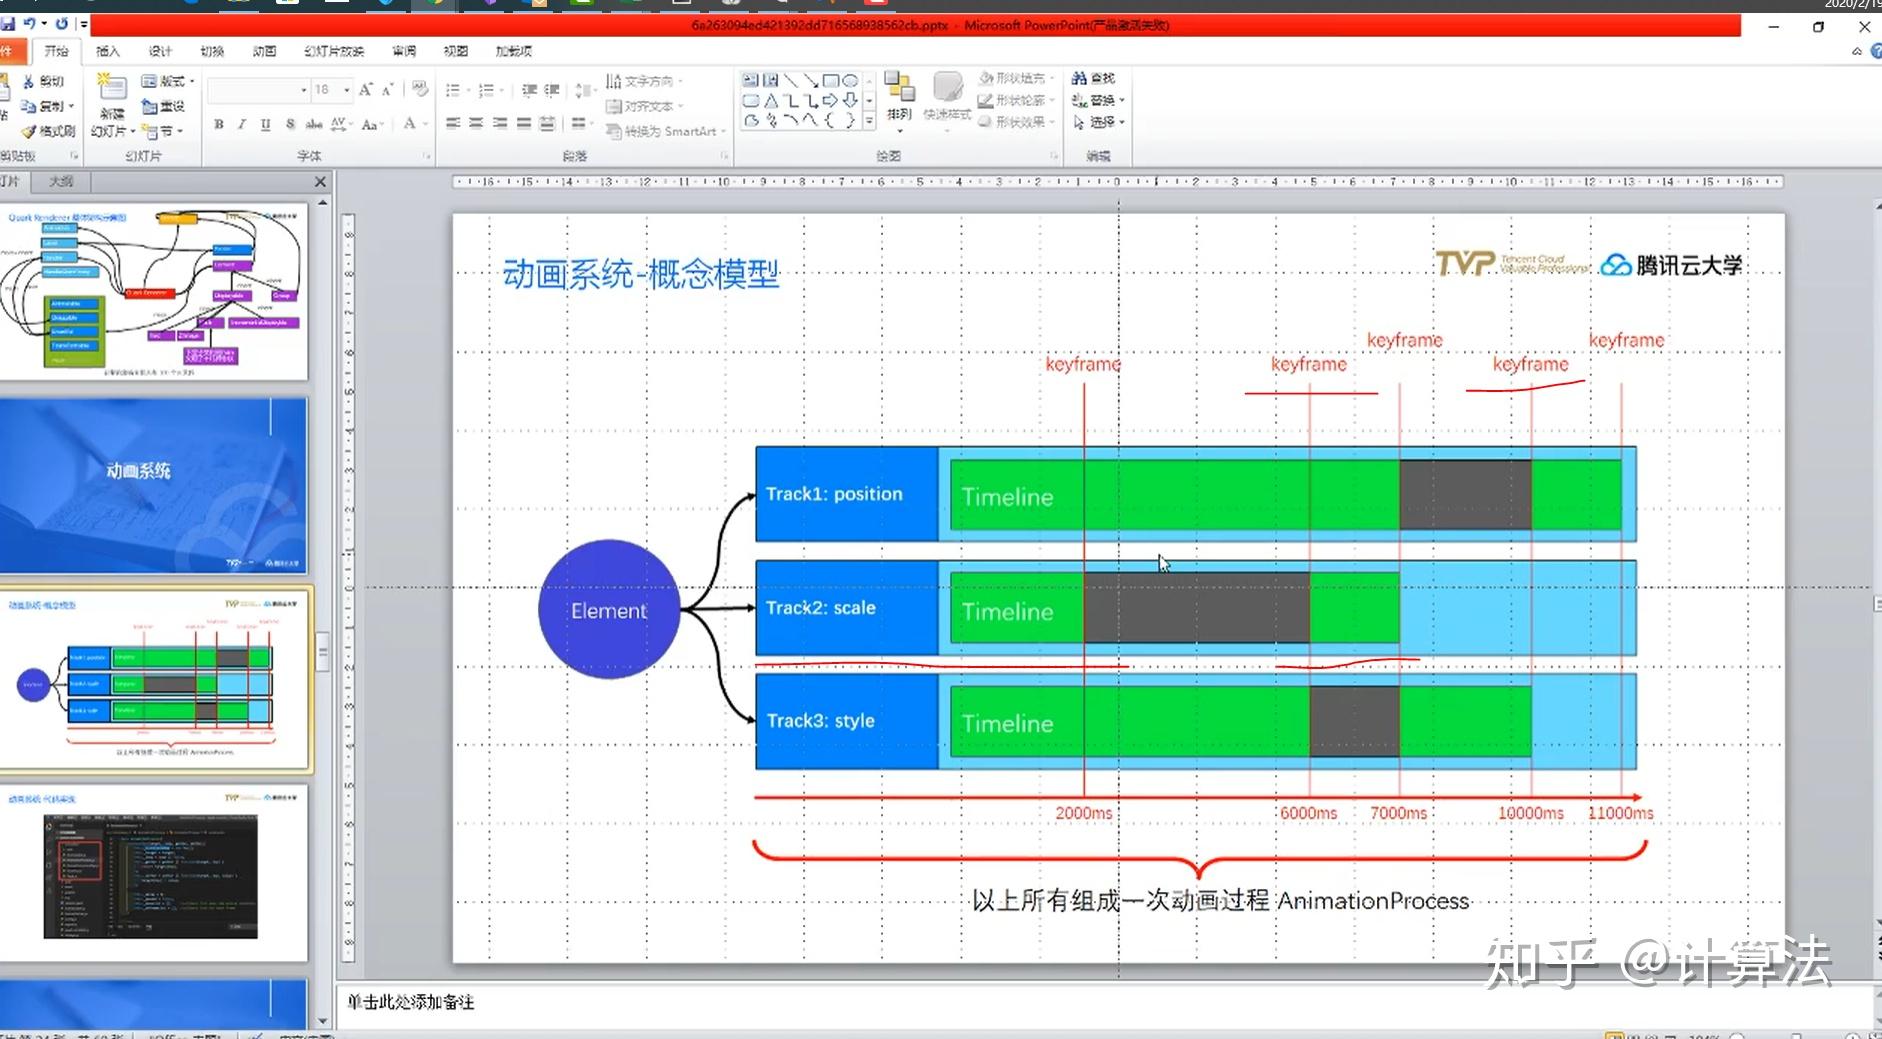Click the Reset (重设) slide button

(x=163, y=106)
